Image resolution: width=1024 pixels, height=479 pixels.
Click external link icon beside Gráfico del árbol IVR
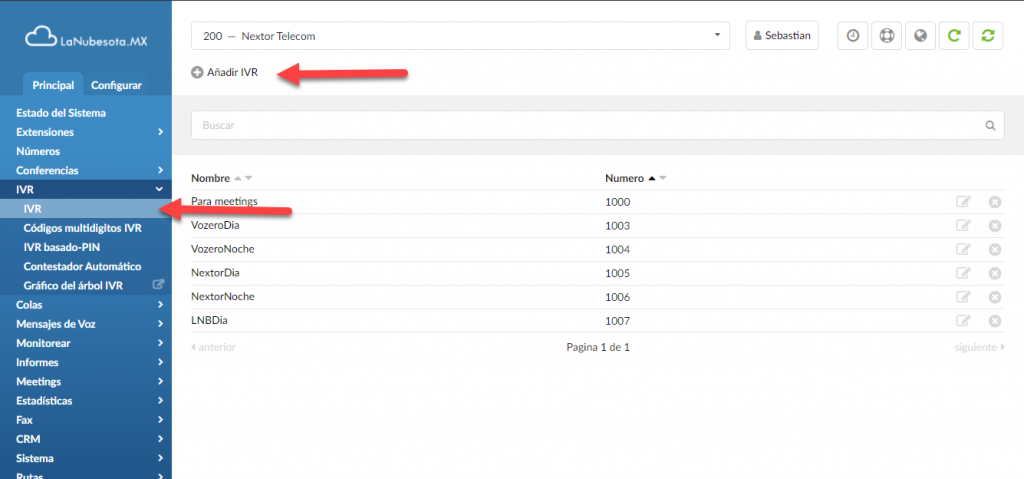157,285
